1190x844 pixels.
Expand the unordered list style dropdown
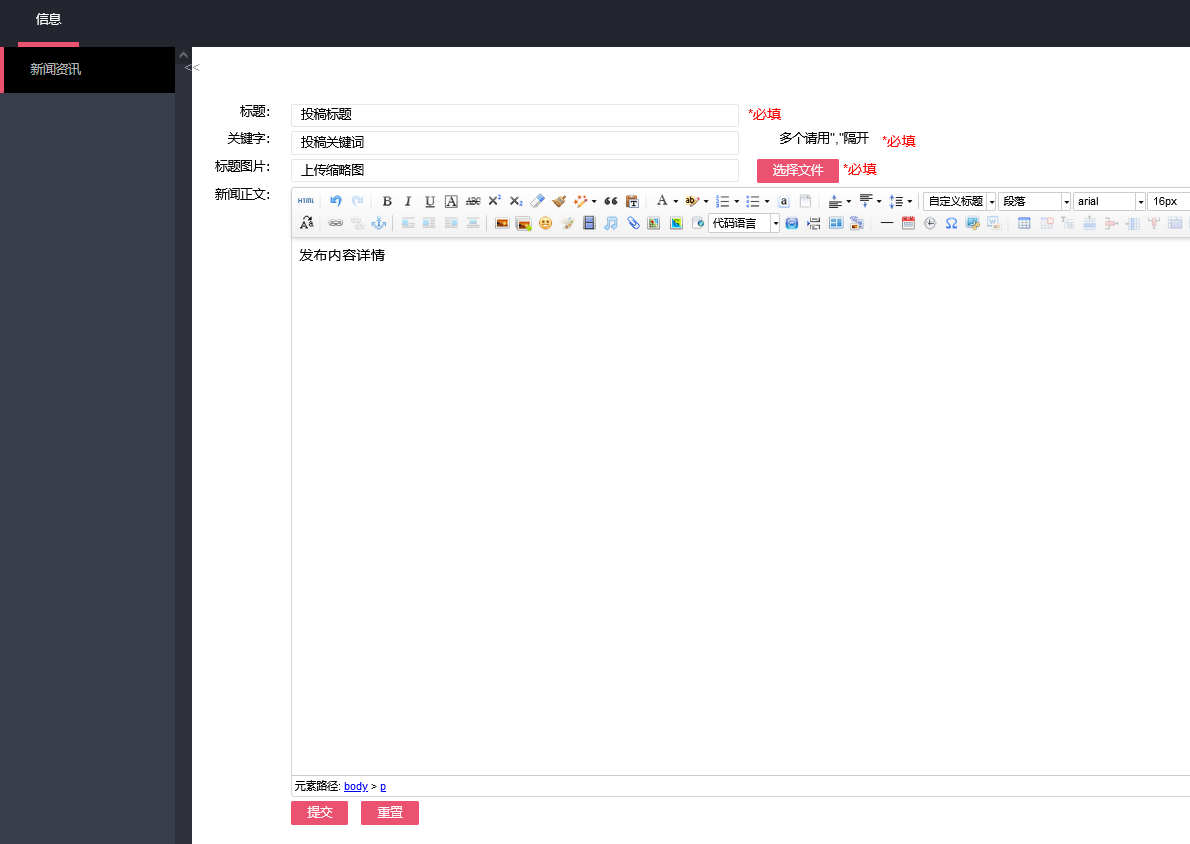767,201
